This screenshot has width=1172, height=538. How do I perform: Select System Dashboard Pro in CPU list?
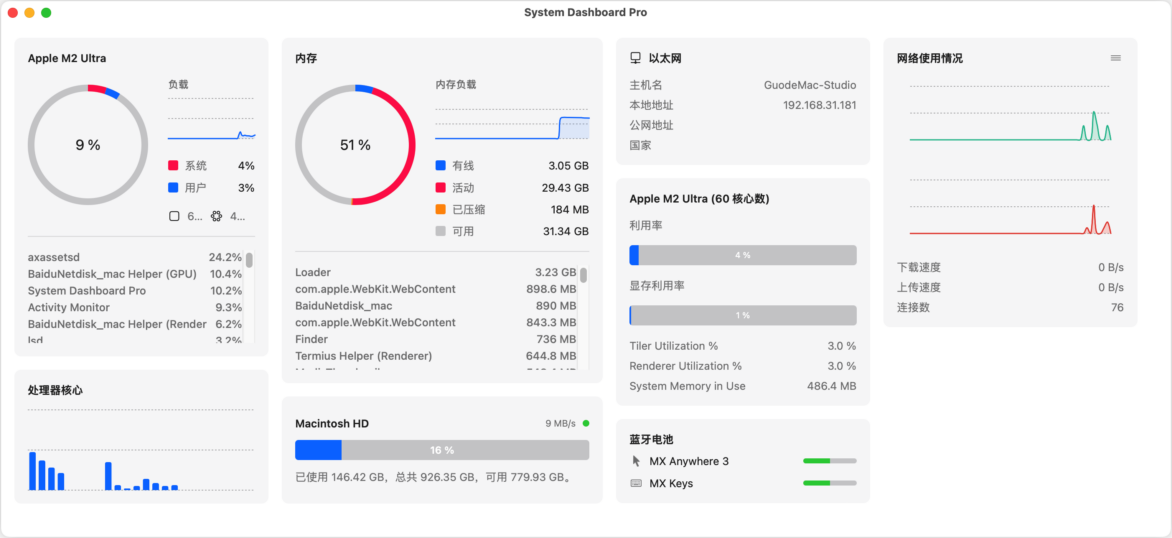pyautogui.click(x=135, y=291)
